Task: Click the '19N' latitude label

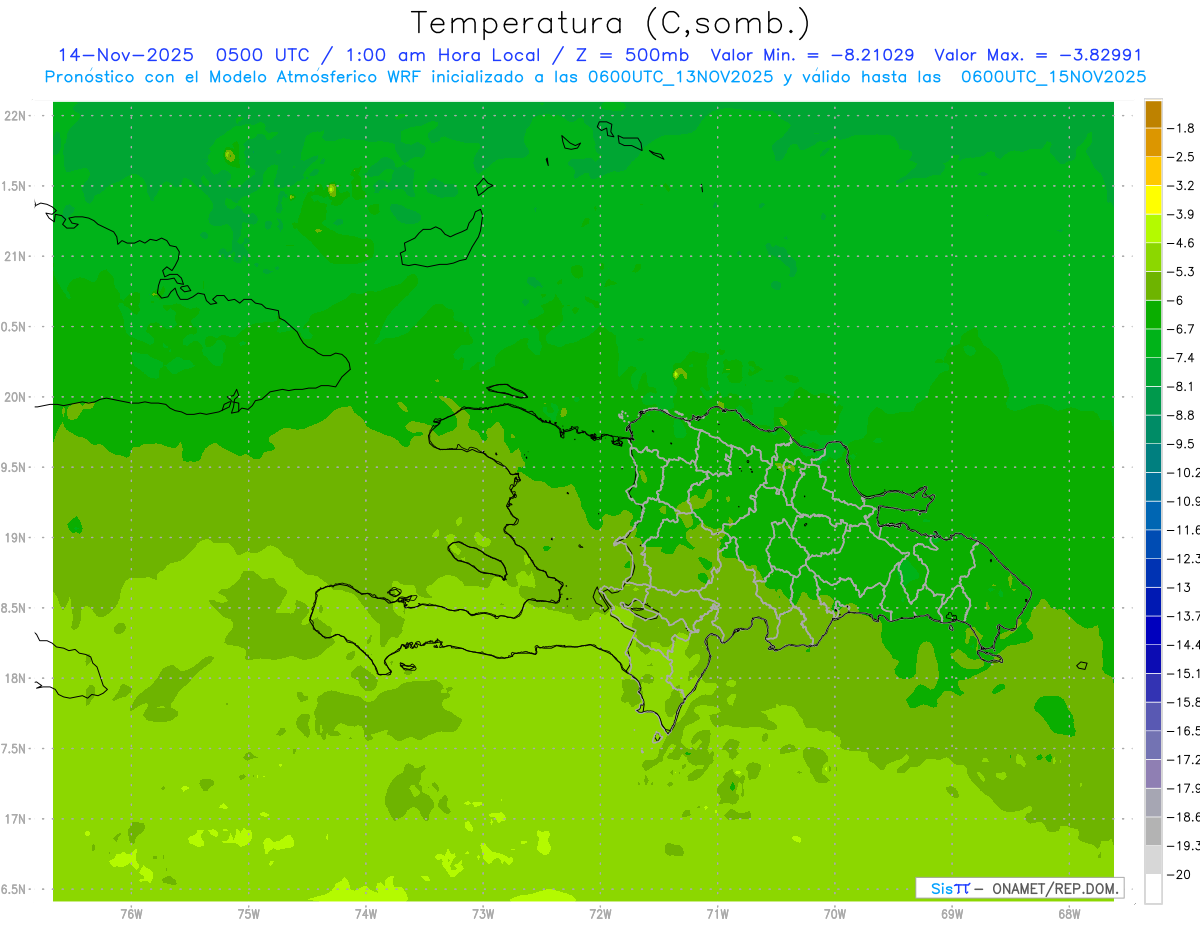Action: point(16,538)
